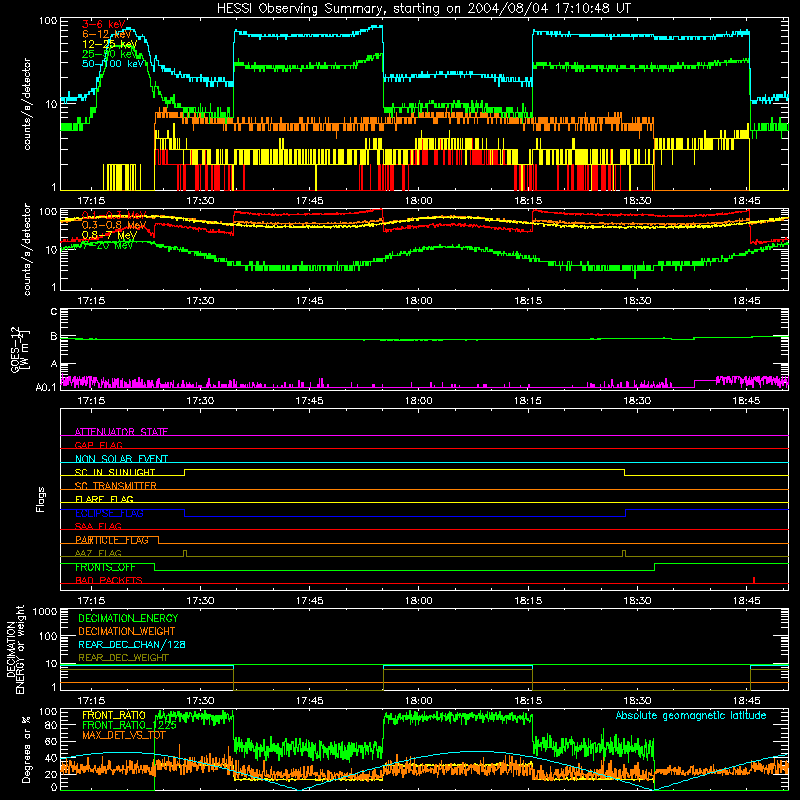Viewport: 800px width, 800px height.
Task: Click '18:45' tick below the decimation panel
Action: pyautogui.click(x=746, y=701)
